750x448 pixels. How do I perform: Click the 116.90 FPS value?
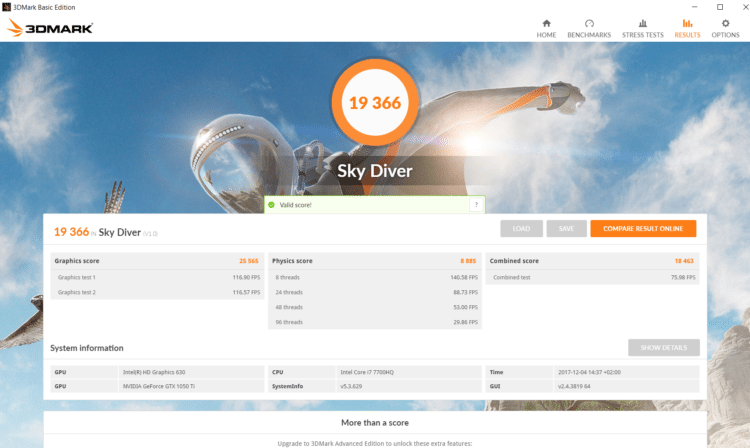point(246,277)
